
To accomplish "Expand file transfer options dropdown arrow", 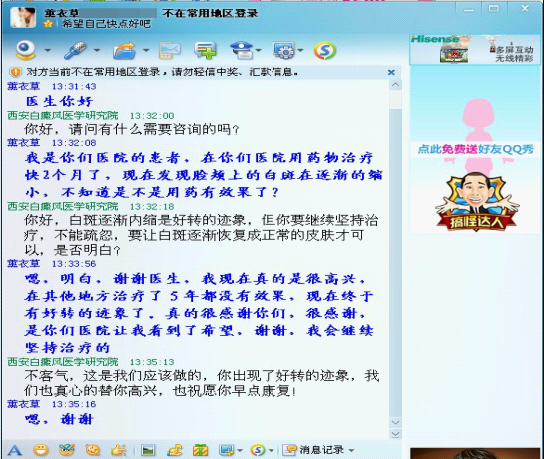I will (146, 50).
